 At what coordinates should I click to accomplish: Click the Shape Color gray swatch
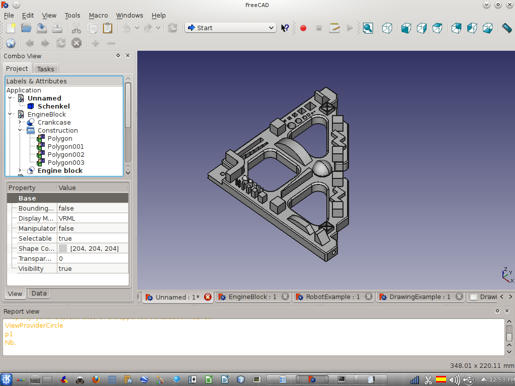click(63, 249)
